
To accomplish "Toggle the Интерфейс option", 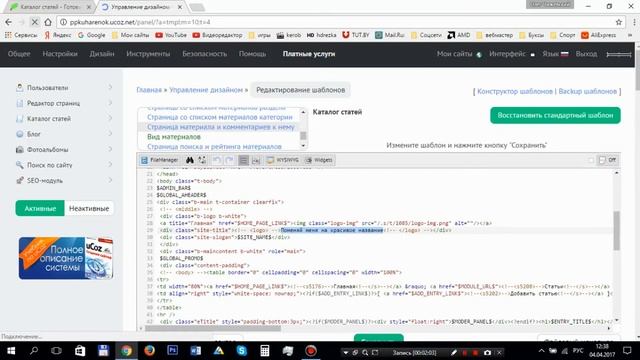I will click(512, 54).
